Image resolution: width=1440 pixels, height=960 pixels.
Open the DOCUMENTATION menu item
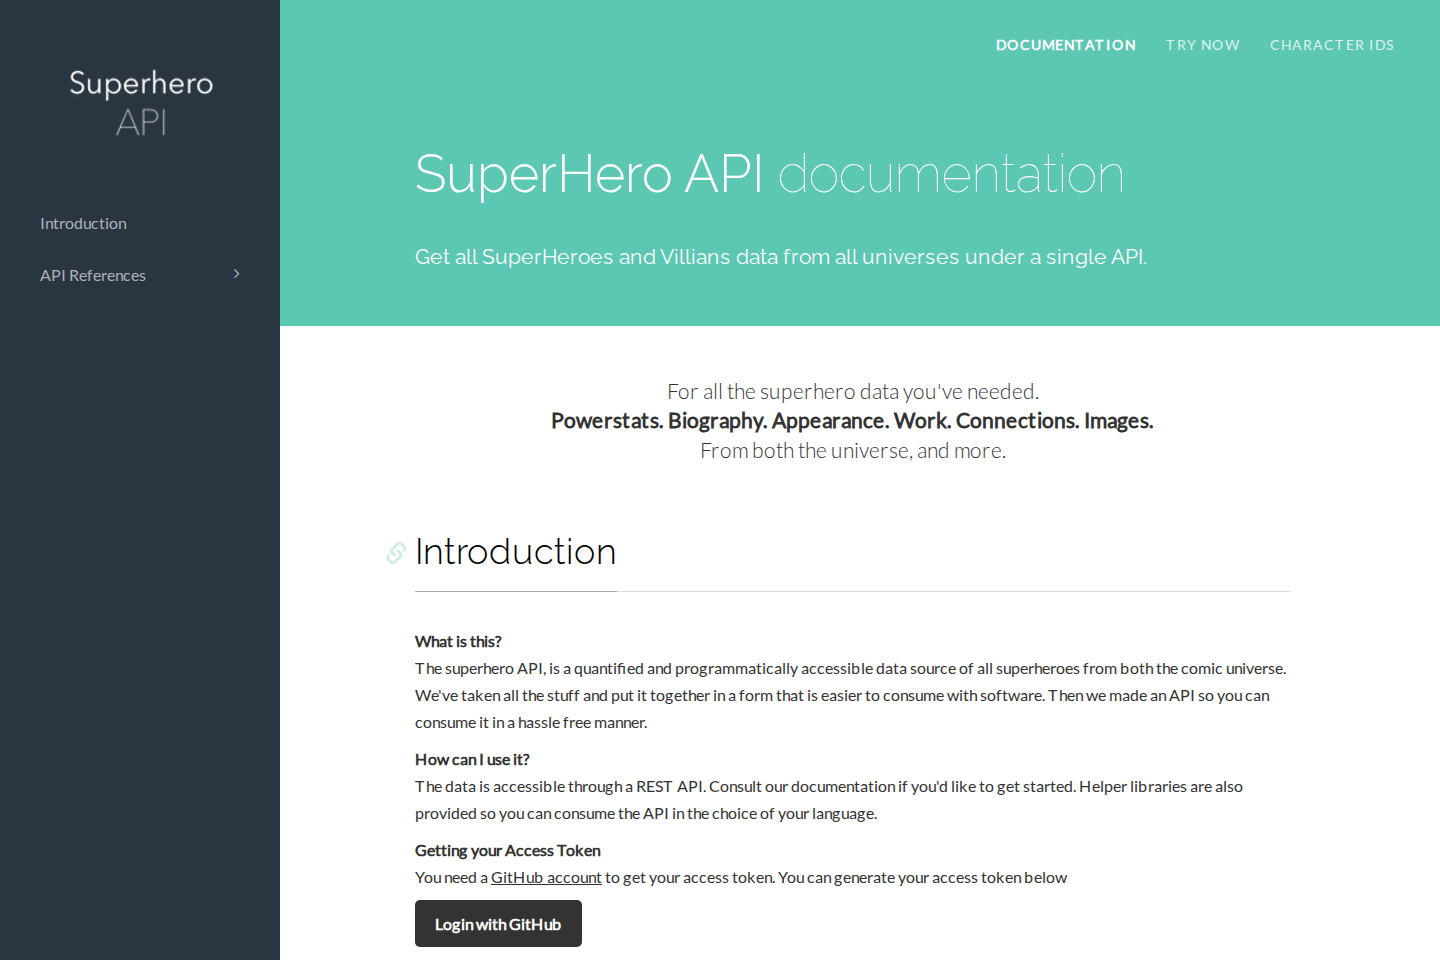click(x=1065, y=45)
